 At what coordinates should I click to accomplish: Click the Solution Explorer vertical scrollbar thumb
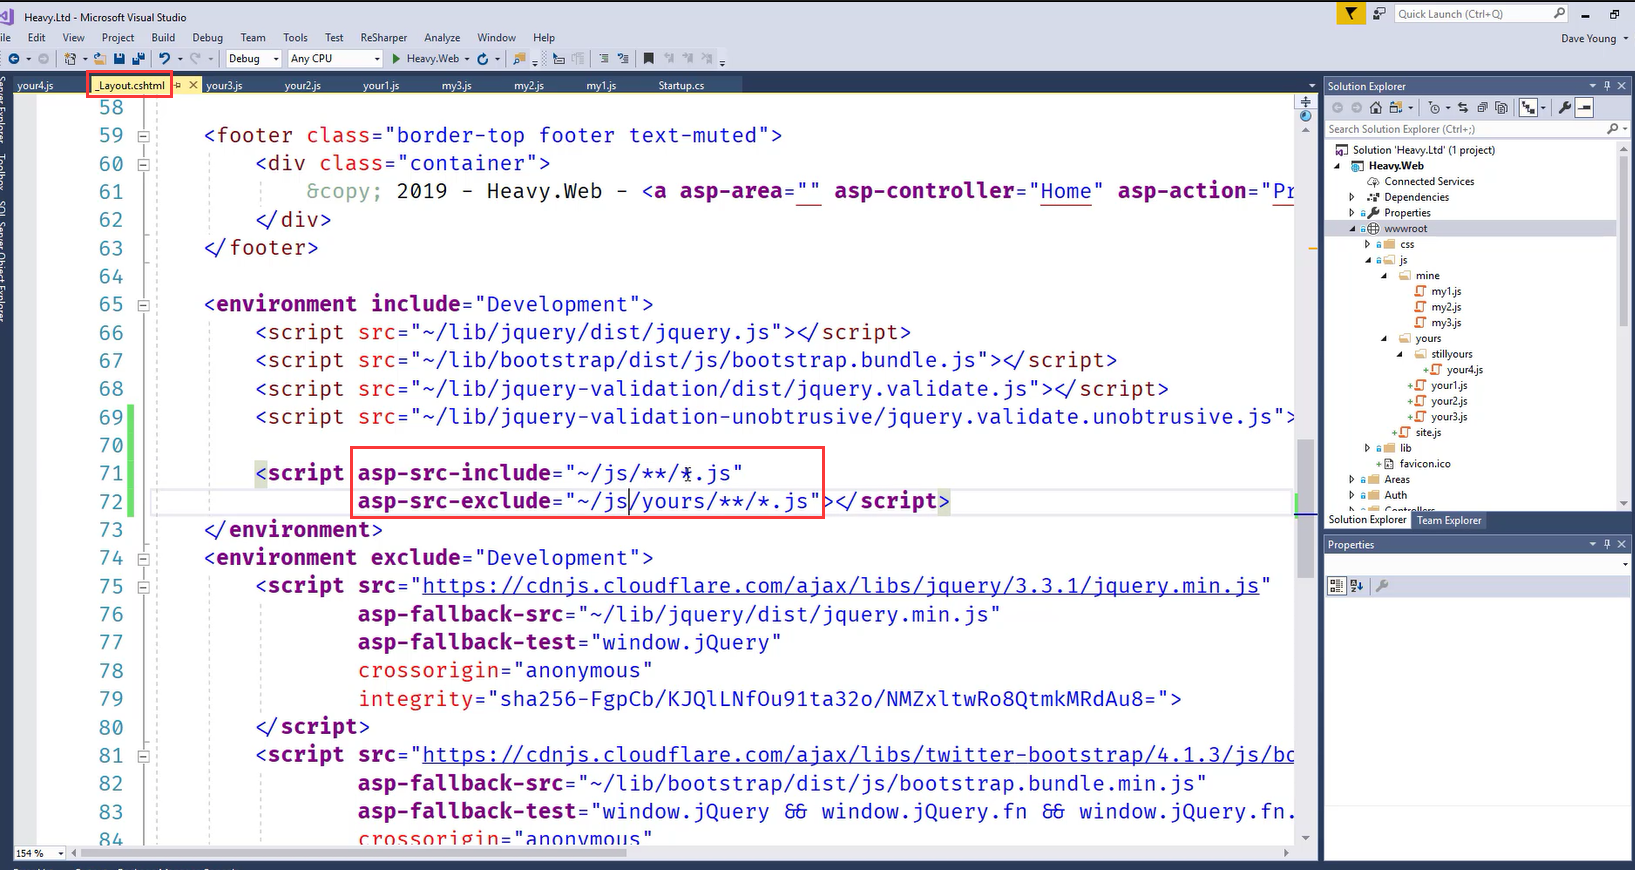1623,240
